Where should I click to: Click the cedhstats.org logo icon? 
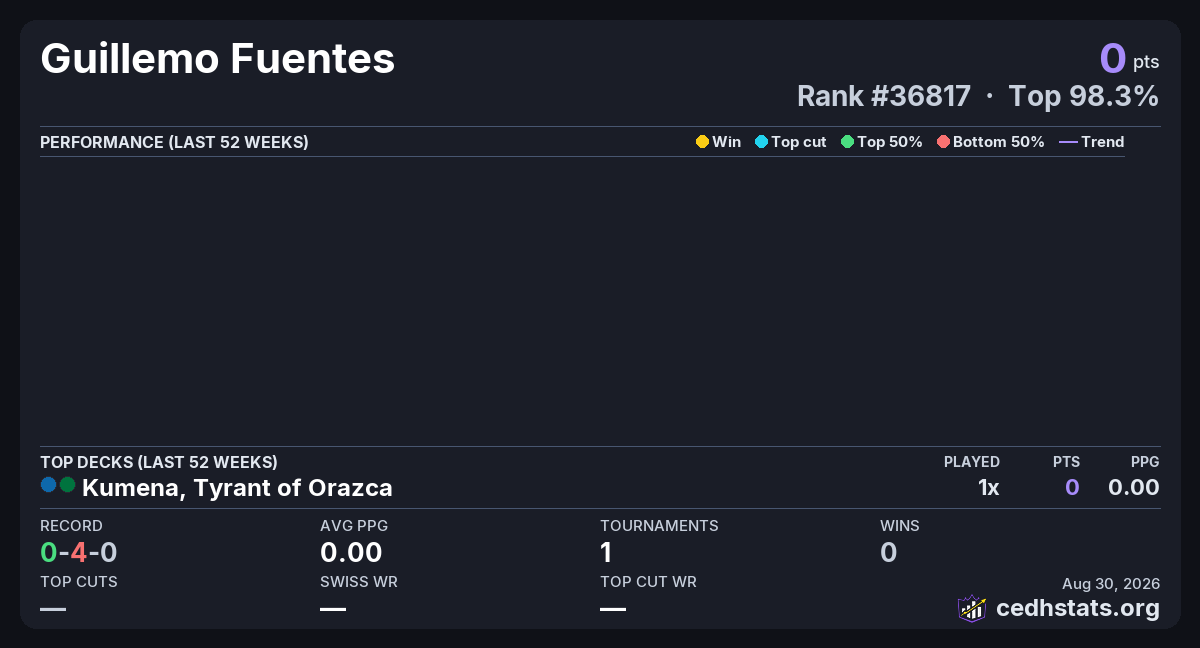pyautogui.click(x=972, y=608)
